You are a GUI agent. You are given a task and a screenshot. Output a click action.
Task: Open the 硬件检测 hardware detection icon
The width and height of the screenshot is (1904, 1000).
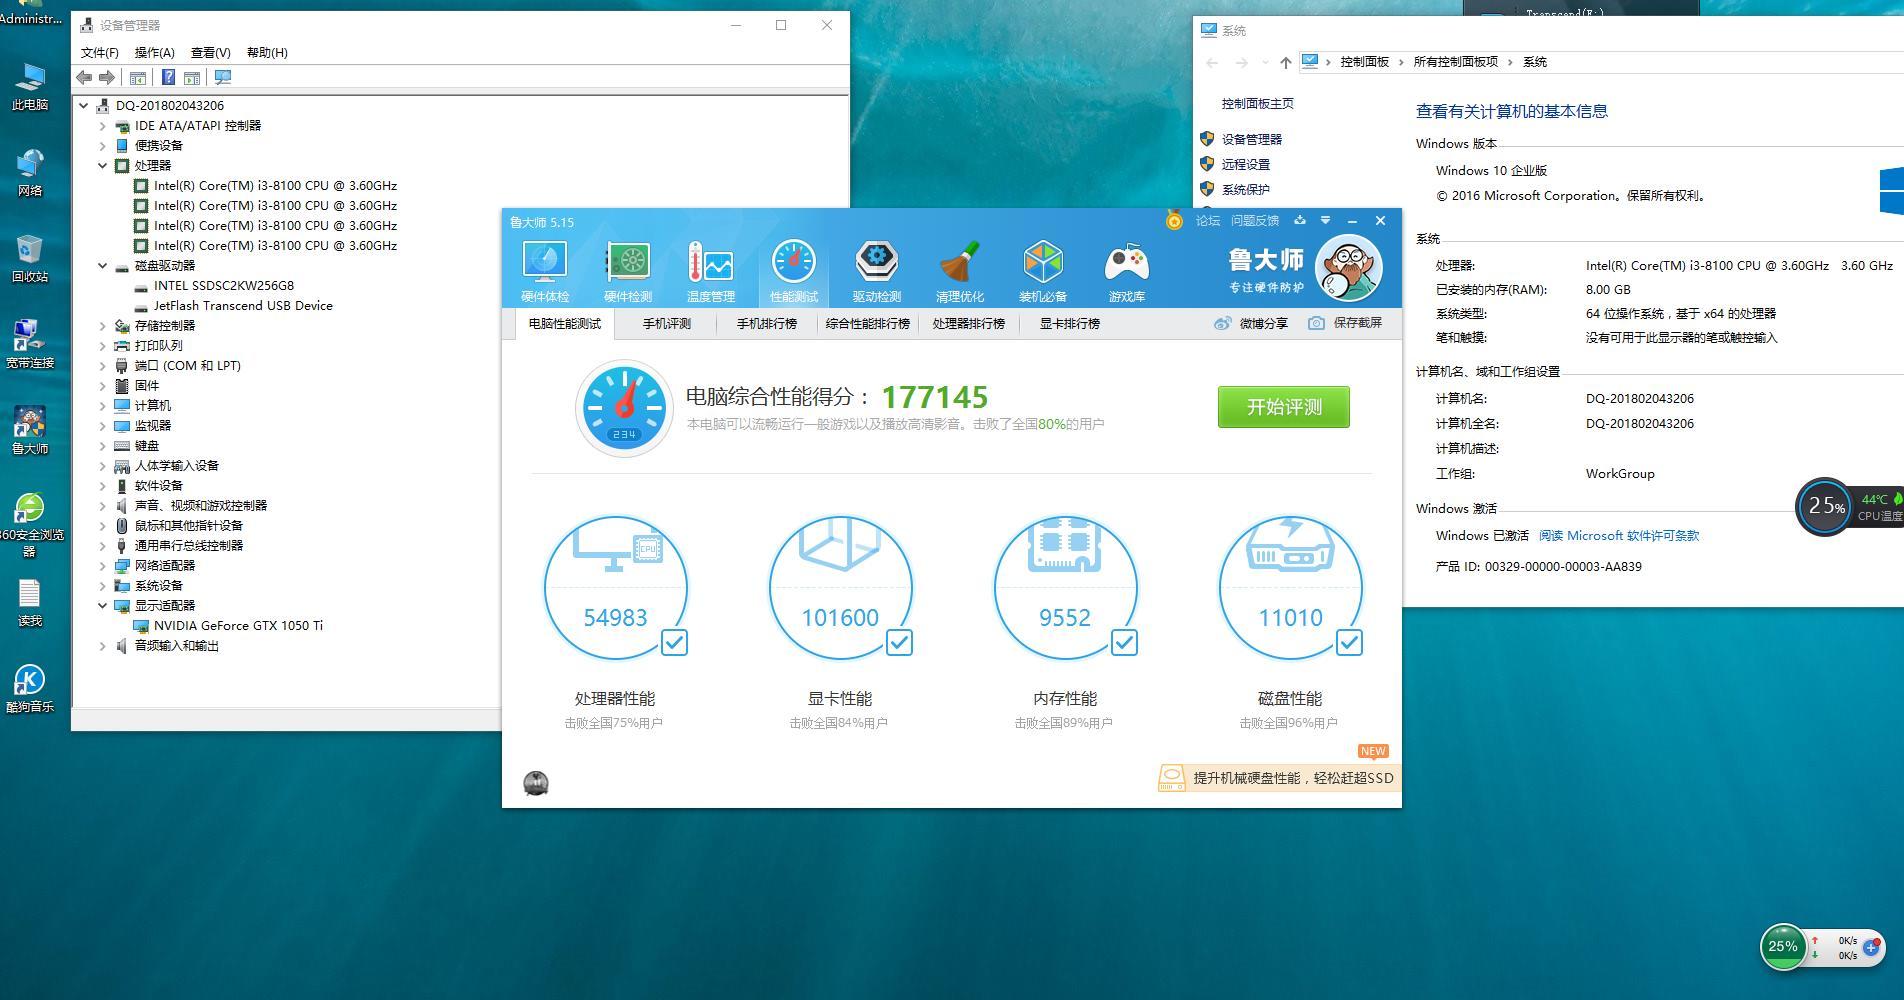(628, 271)
